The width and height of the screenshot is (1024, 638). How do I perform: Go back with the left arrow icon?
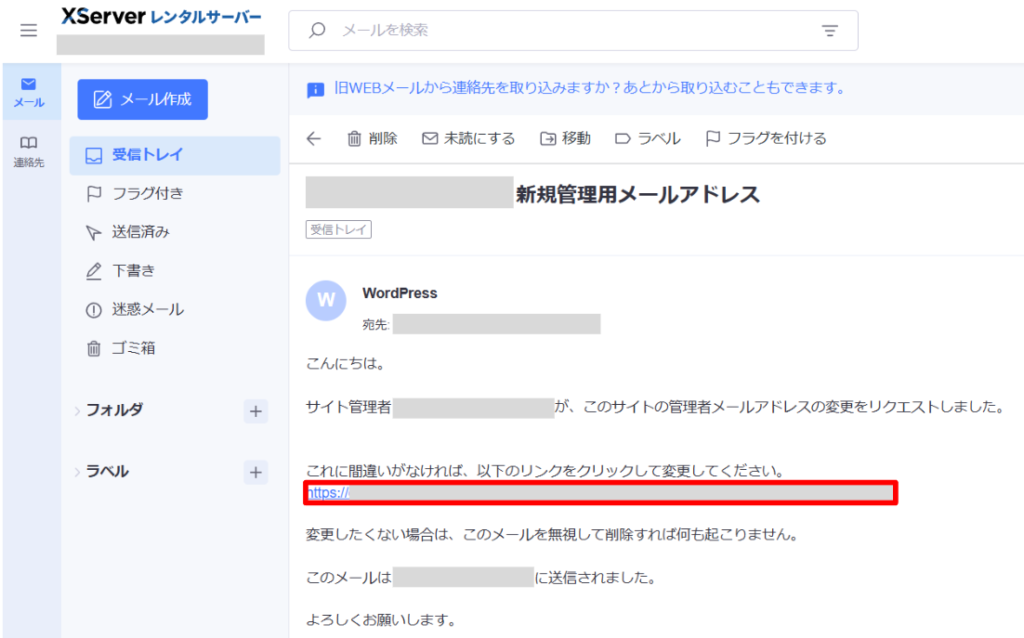click(313, 139)
